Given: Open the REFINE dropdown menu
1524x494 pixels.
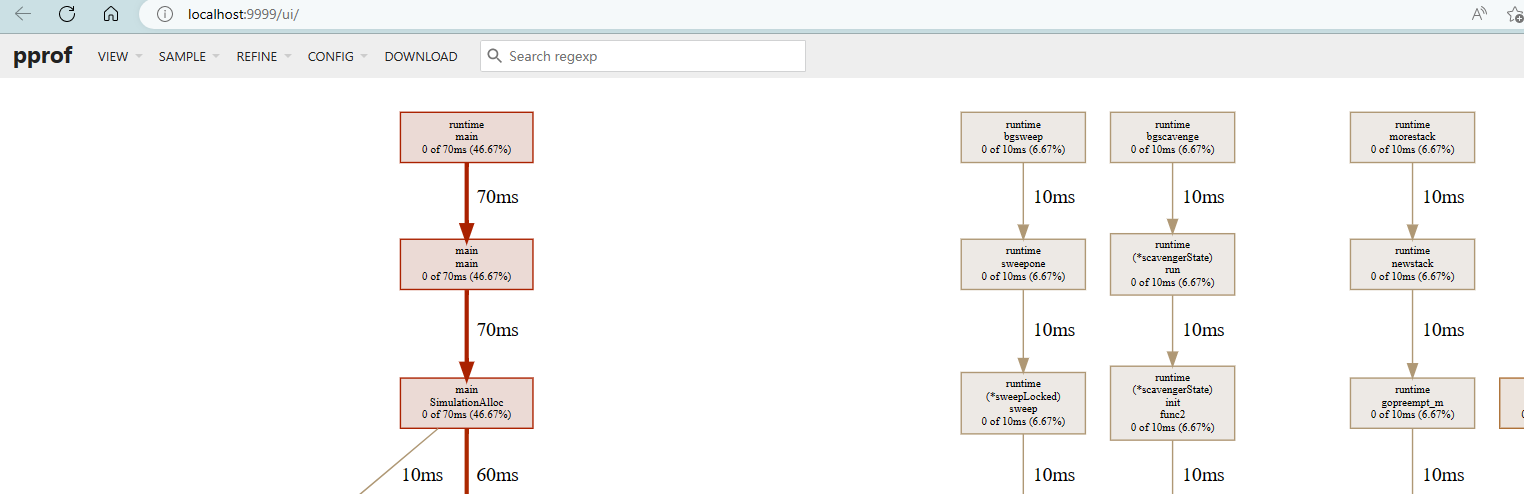Looking at the screenshot, I should click(x=264, y=57).
